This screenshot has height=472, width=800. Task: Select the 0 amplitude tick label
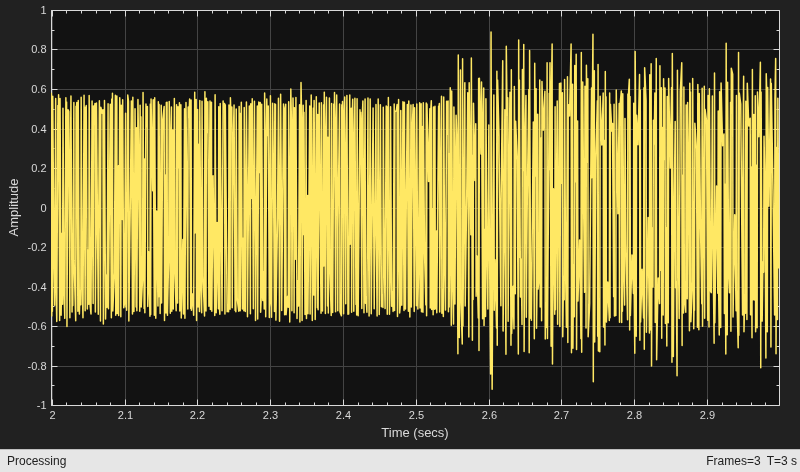(43, 208)
